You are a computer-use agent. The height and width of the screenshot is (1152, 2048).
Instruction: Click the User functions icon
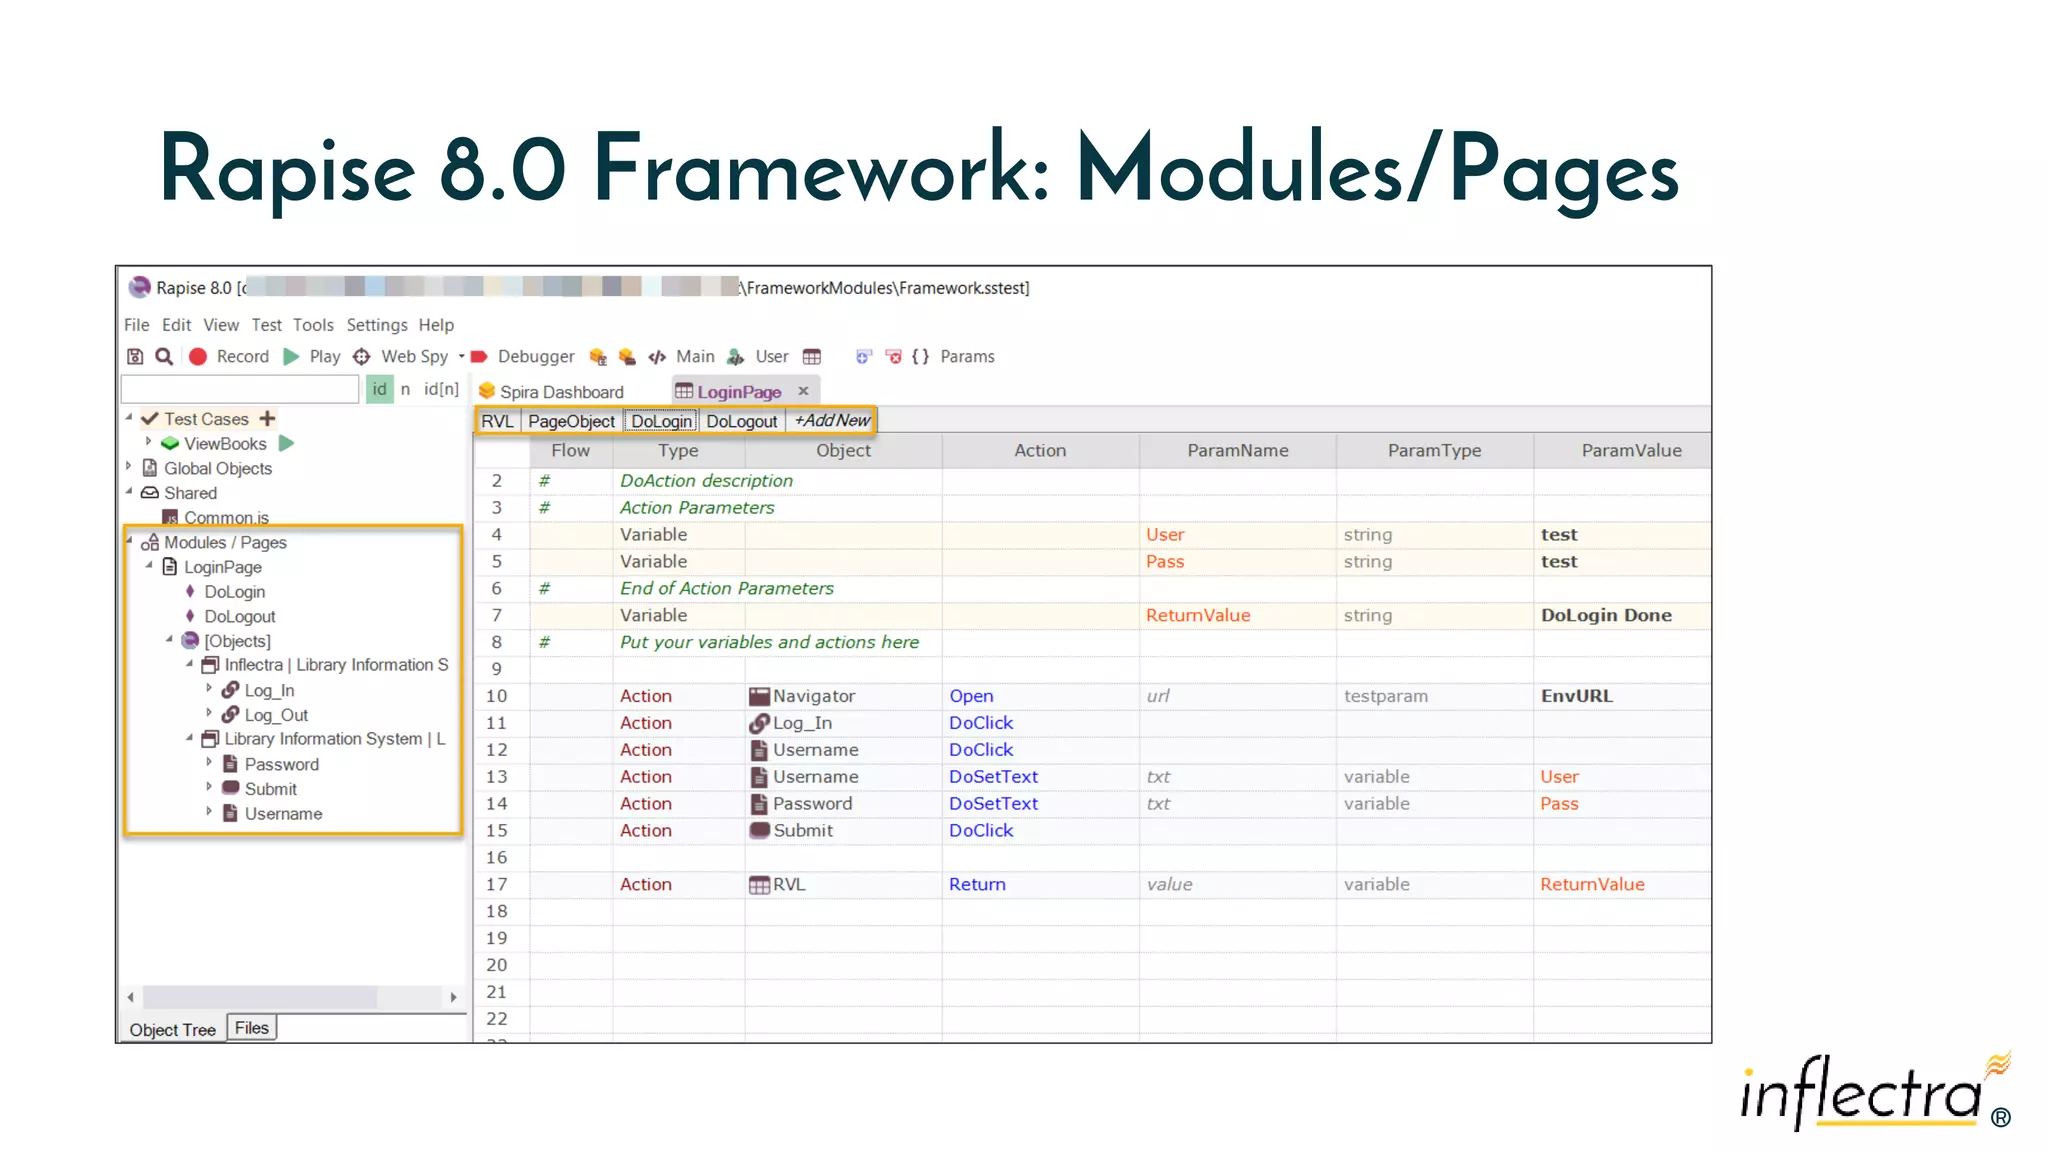pyautogui.click(x=736, y=356)
